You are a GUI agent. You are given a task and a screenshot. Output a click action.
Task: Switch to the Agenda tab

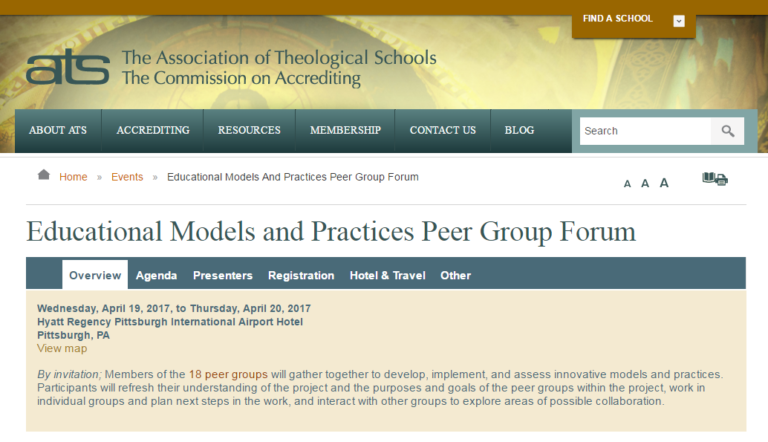(x=156, y=275)
